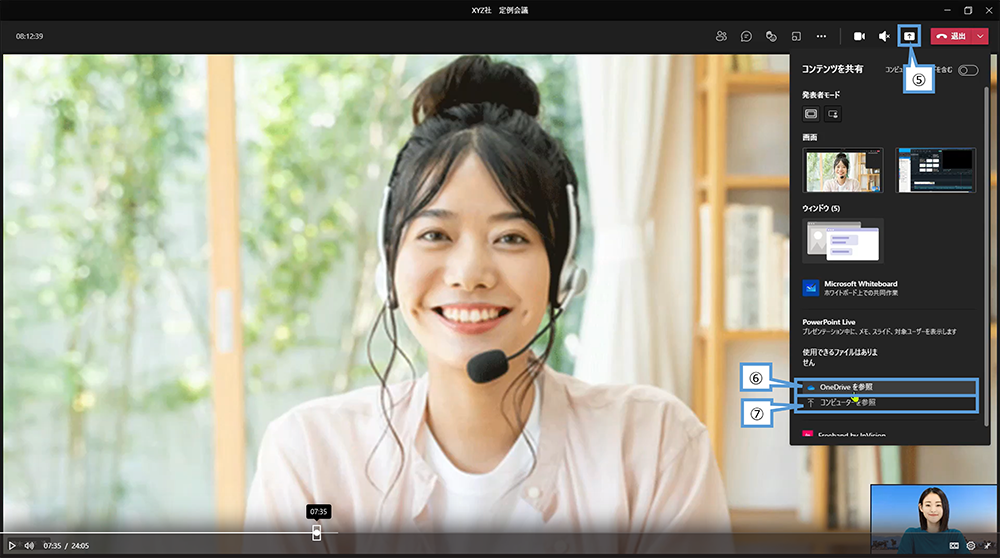1000x558 pixels.
Task: Unmute the muted audio icon
Action: (884, 36)
